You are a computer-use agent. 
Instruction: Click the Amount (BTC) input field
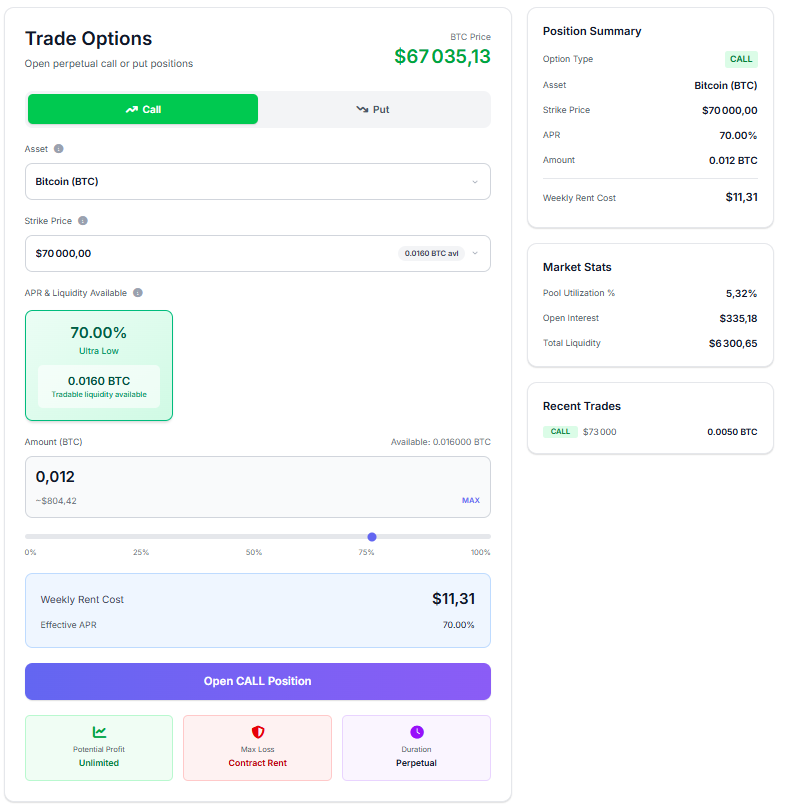(x=258, y=487)
